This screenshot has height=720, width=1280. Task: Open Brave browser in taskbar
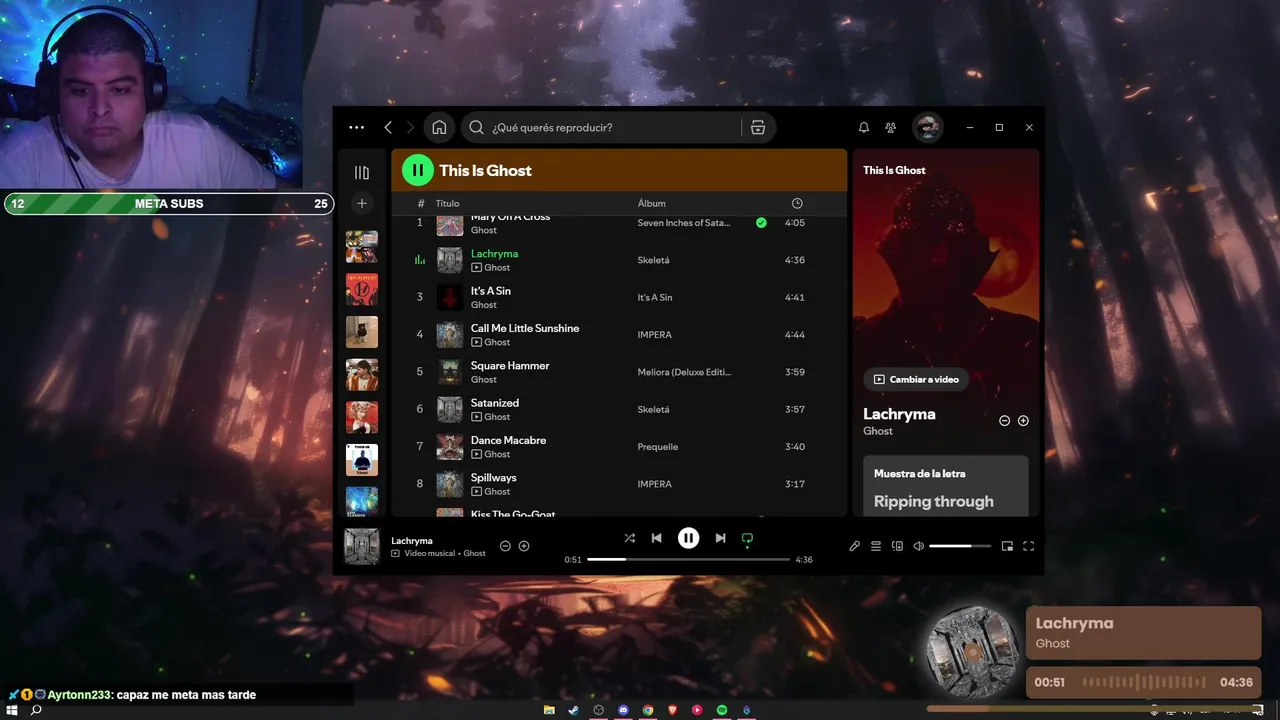pos(672,710)
